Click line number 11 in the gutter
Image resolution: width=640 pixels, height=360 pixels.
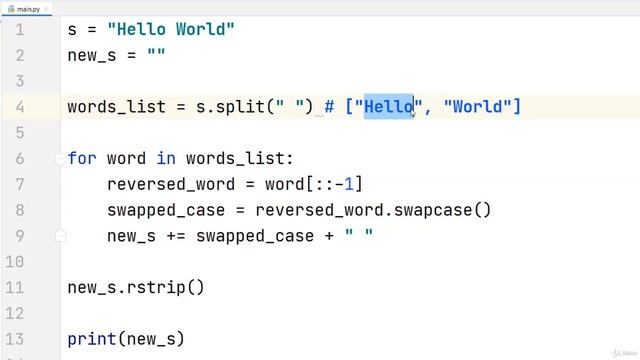point(15,288)
